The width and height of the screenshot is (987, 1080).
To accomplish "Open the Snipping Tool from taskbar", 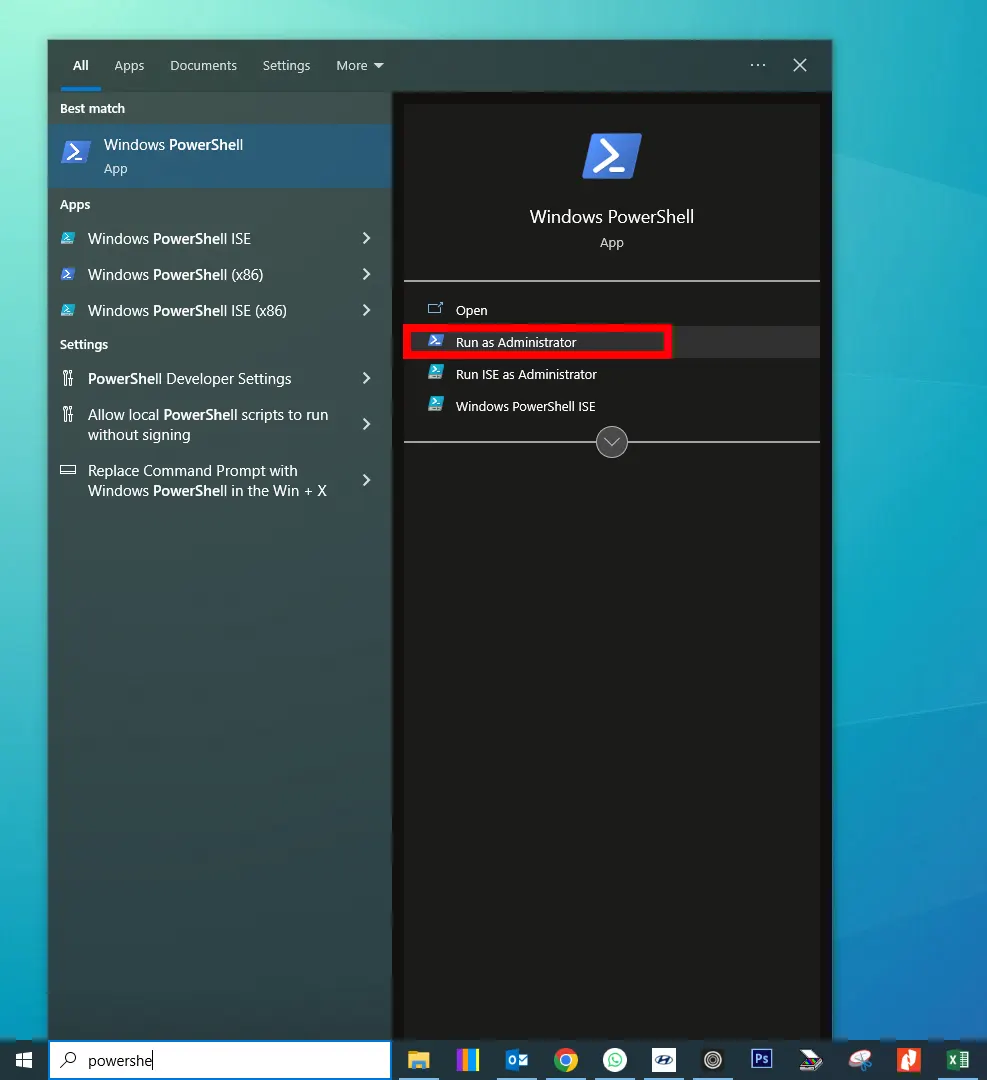I will [860, 1060].
